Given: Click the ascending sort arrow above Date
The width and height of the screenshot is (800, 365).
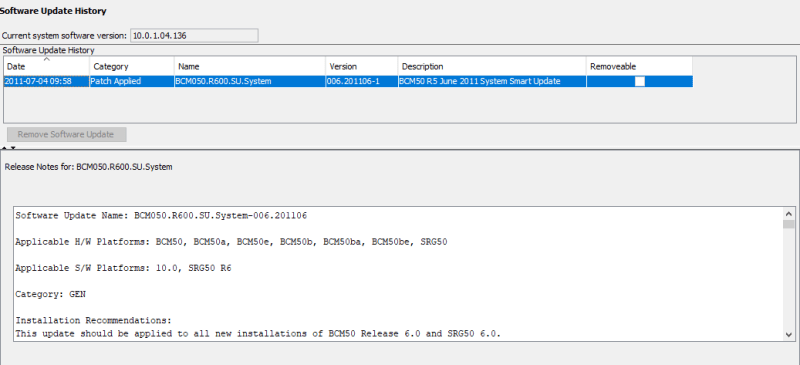Looking at the screenshot, I should [46, 59].
